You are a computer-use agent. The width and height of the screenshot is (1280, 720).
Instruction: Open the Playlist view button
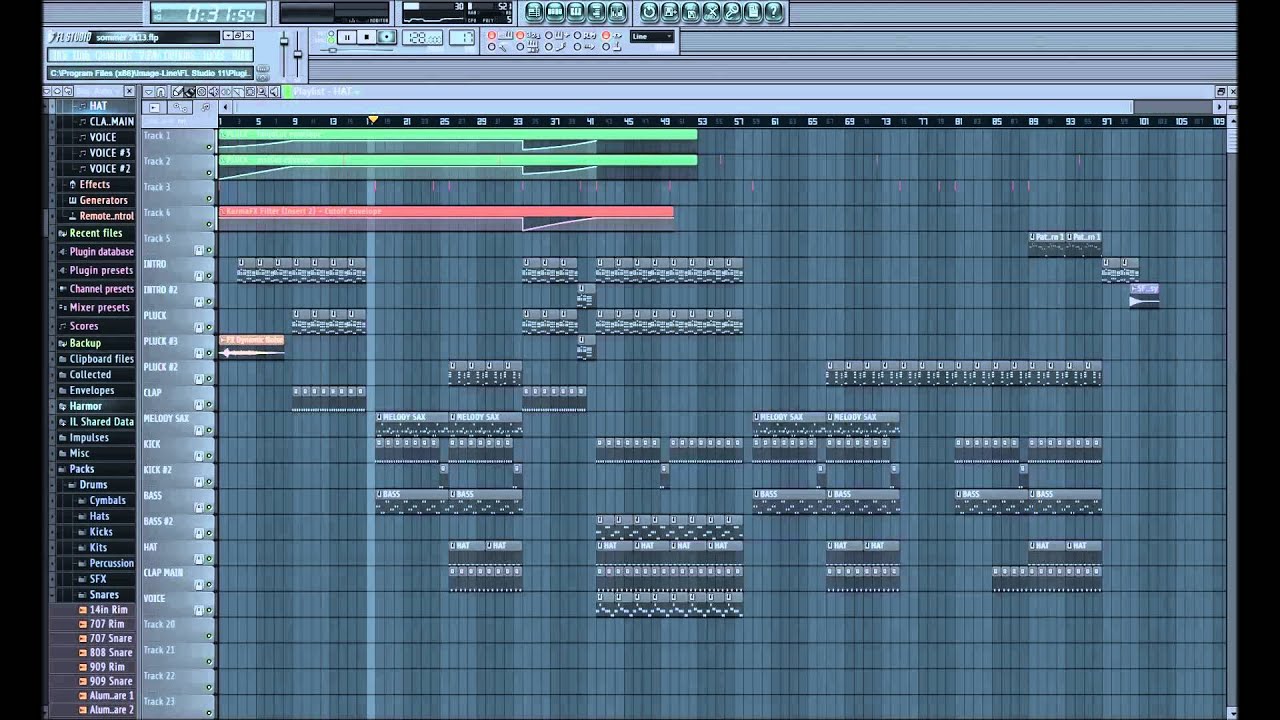click(534, 12)
